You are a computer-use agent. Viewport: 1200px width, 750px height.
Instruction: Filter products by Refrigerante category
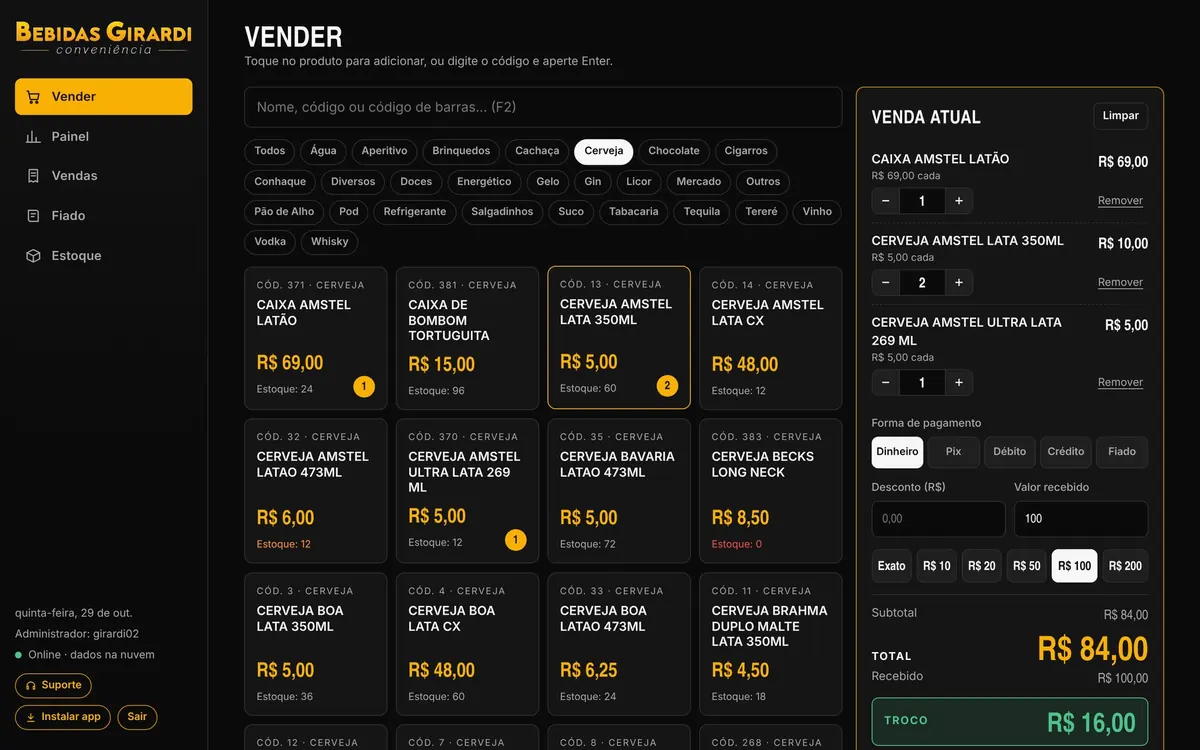[x=415, y=212]
